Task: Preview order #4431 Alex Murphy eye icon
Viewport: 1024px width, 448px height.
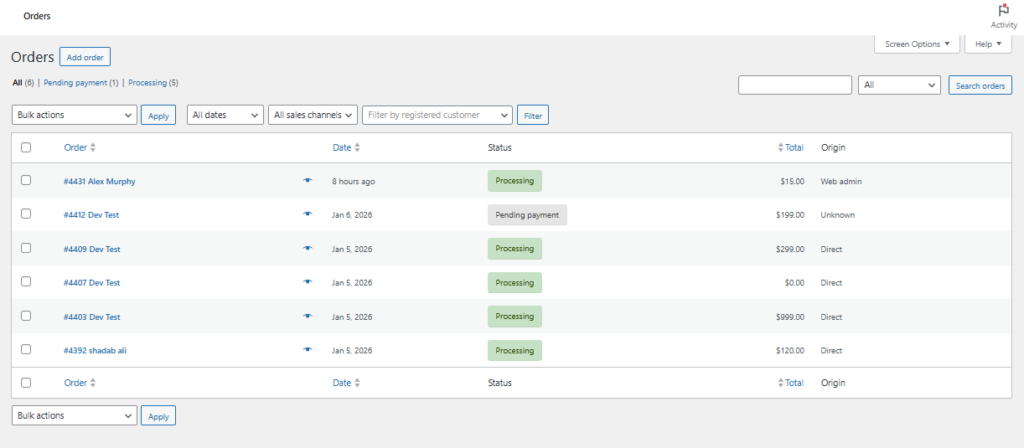Action: [308, 181]
